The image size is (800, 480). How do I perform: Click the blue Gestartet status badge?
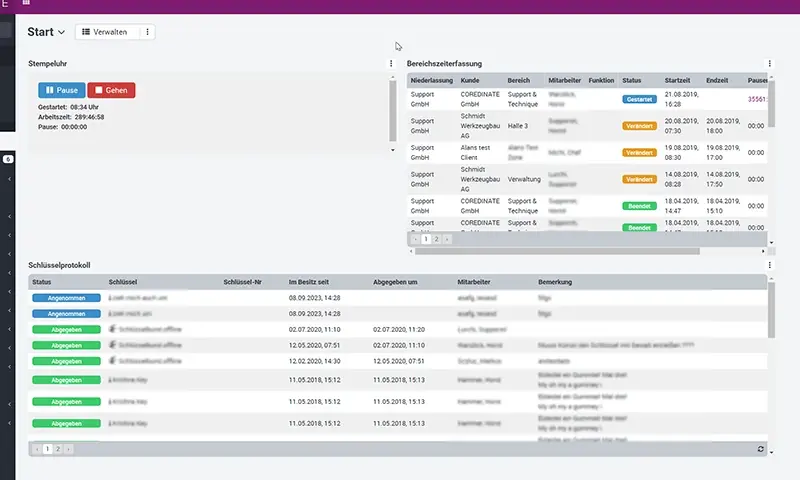pos(639,100)
